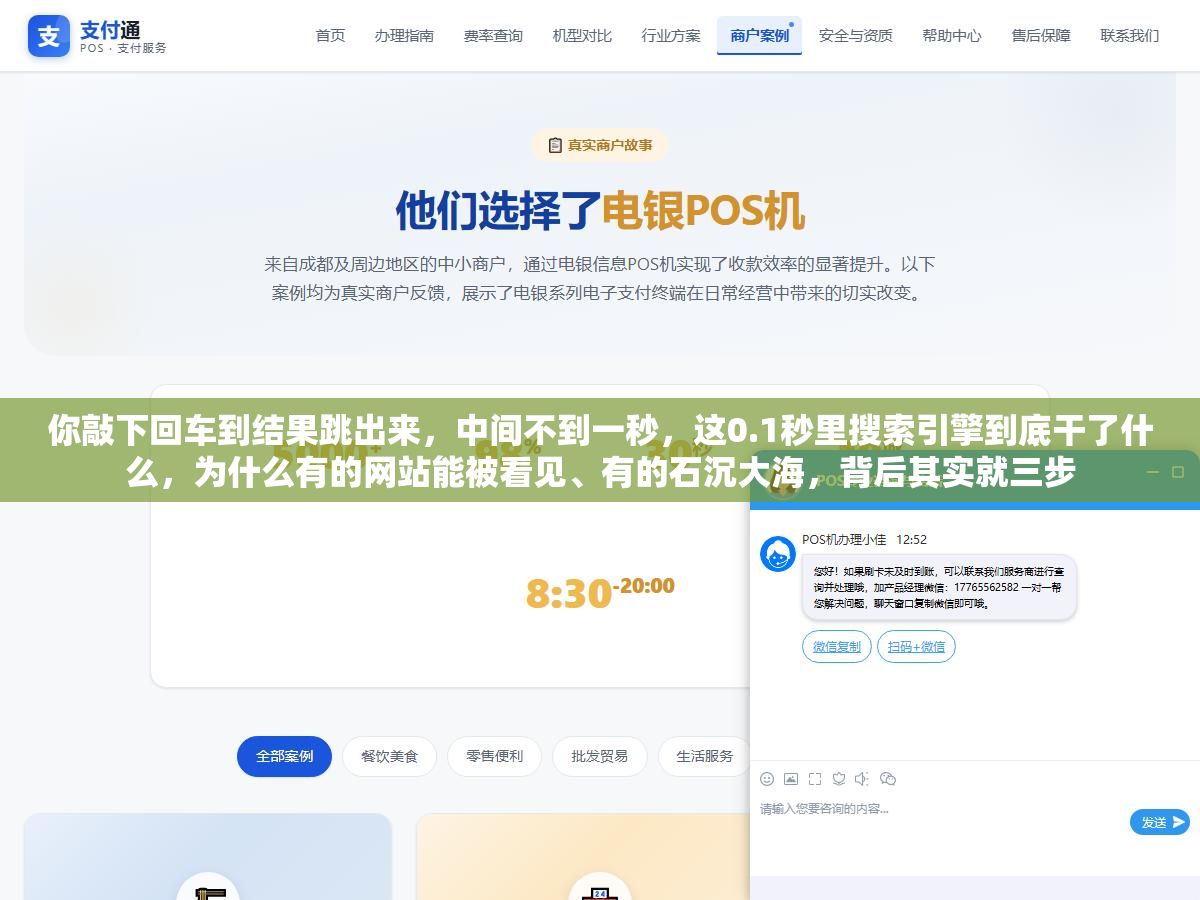Click the chat message bubble with 17765562582

939,587
